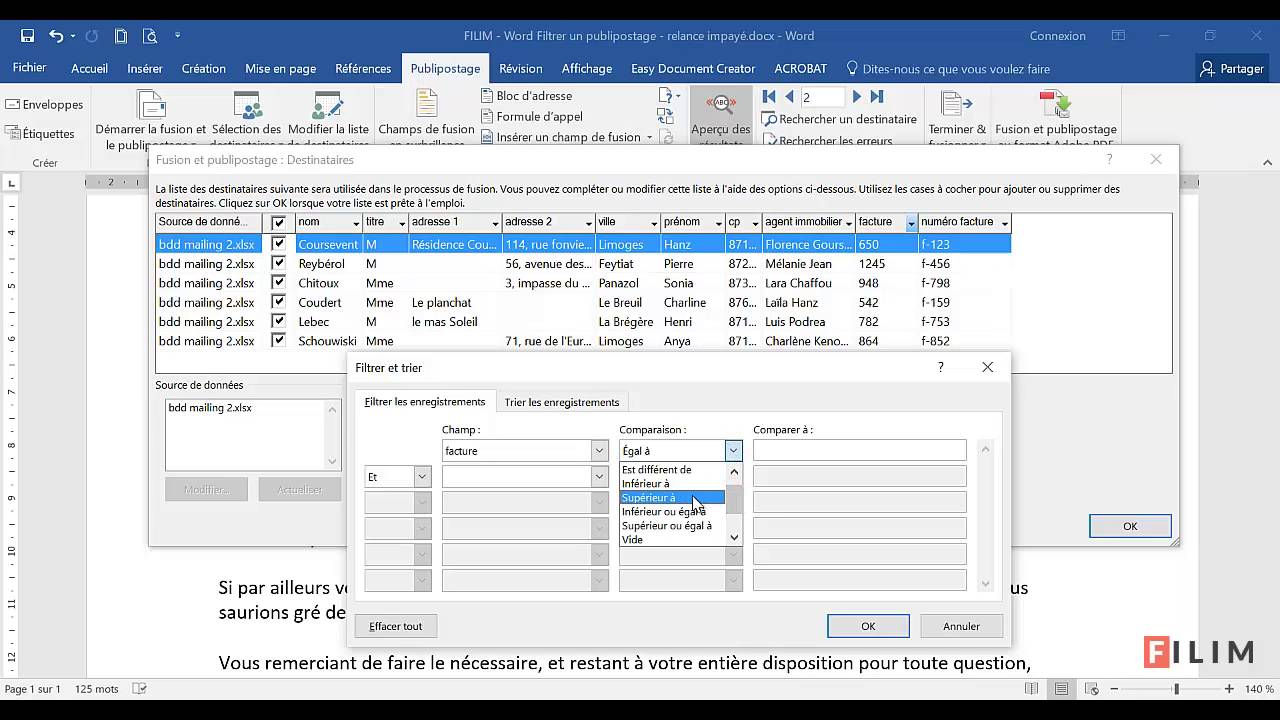This screenshot has height=720, width=1280.
Task: Switch to the Révision ribbon tab
Action: [521, 69]
